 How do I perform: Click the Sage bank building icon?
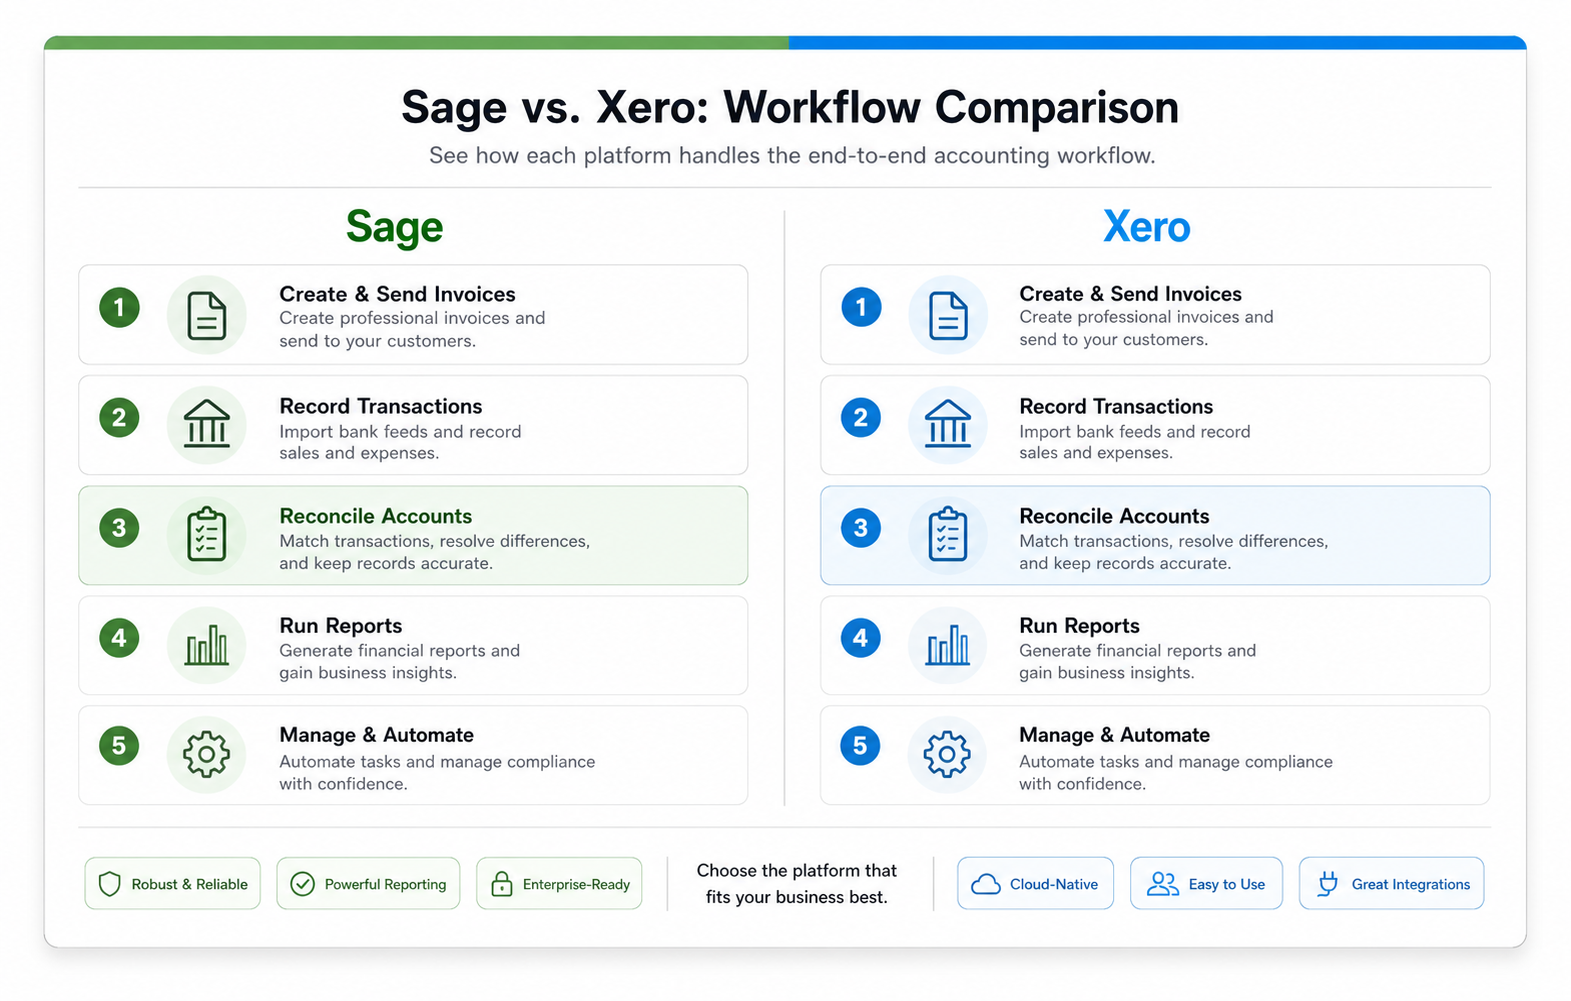point(207,423)
